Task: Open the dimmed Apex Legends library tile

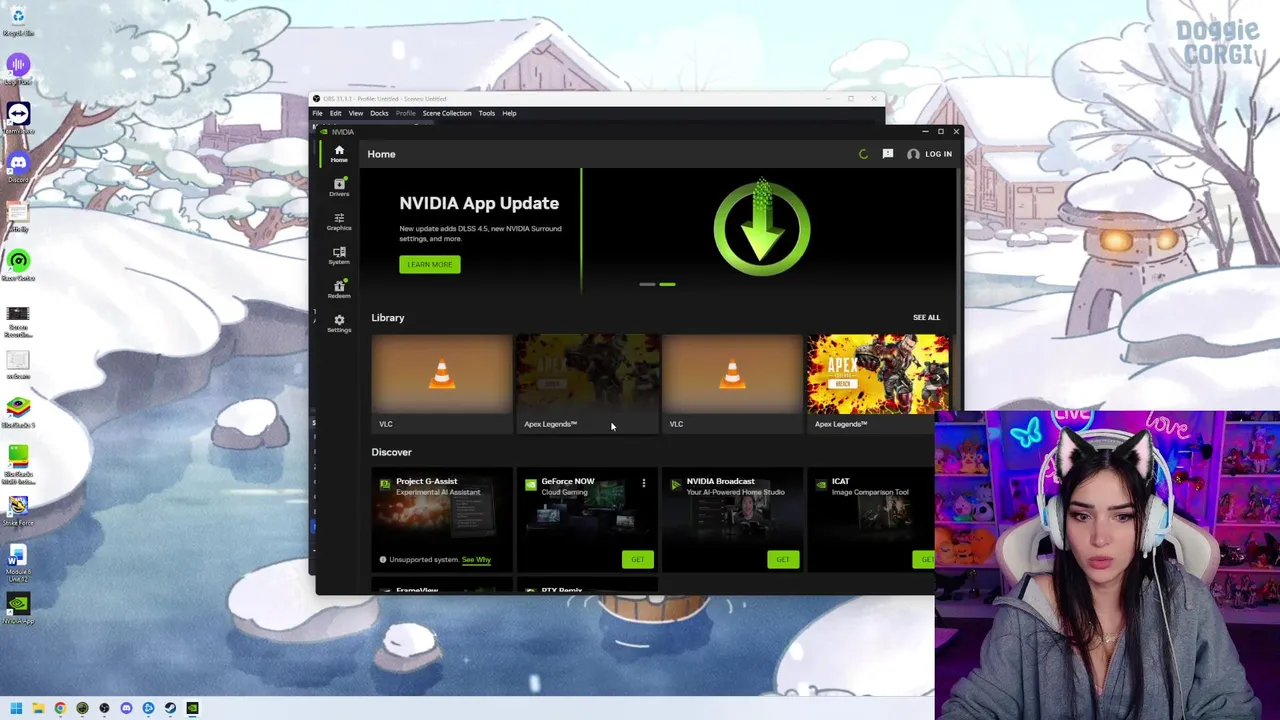Action: pyautogui.click(x=587, y=383)
